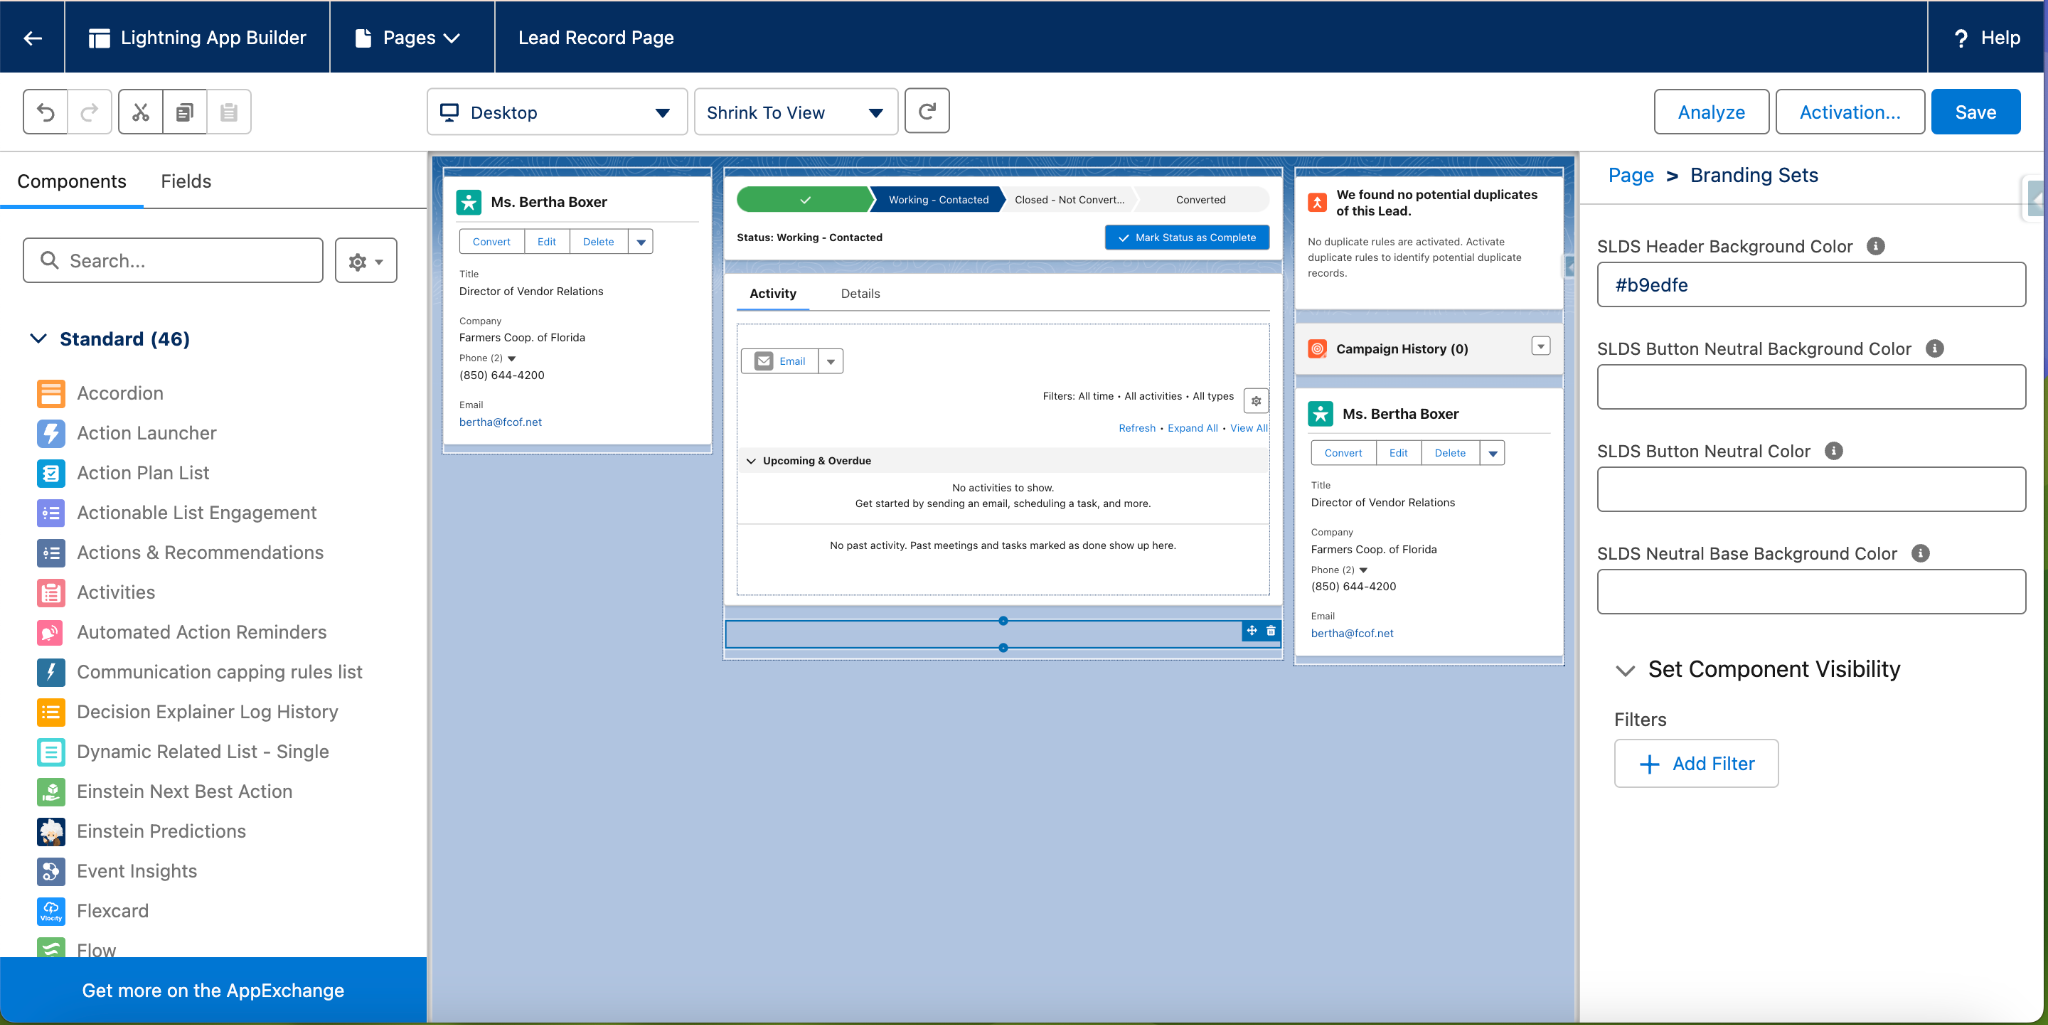Open the Campaign History dropdown arrow
This screenshot has height=1025, width=2048.
(x=1541, y=346)
